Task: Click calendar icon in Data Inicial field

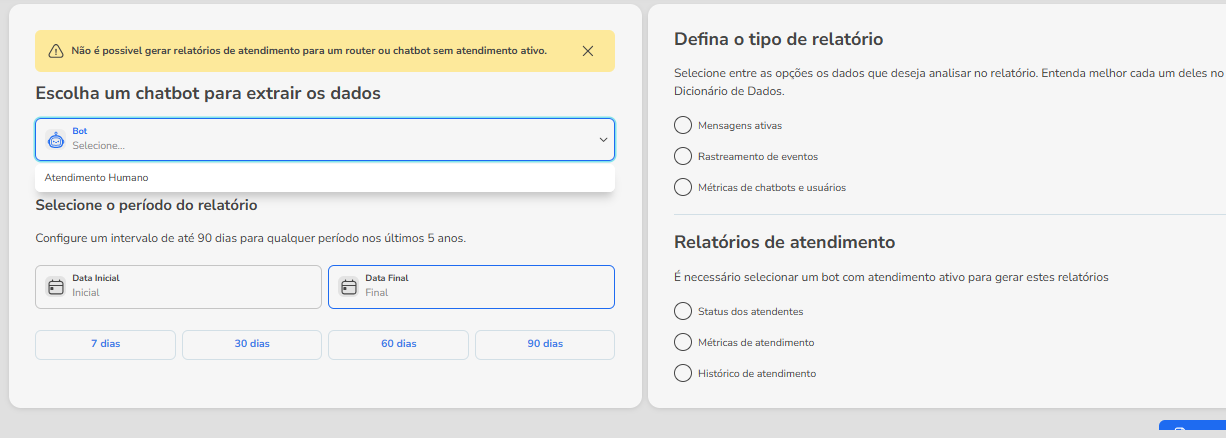Action: [56, 287]
